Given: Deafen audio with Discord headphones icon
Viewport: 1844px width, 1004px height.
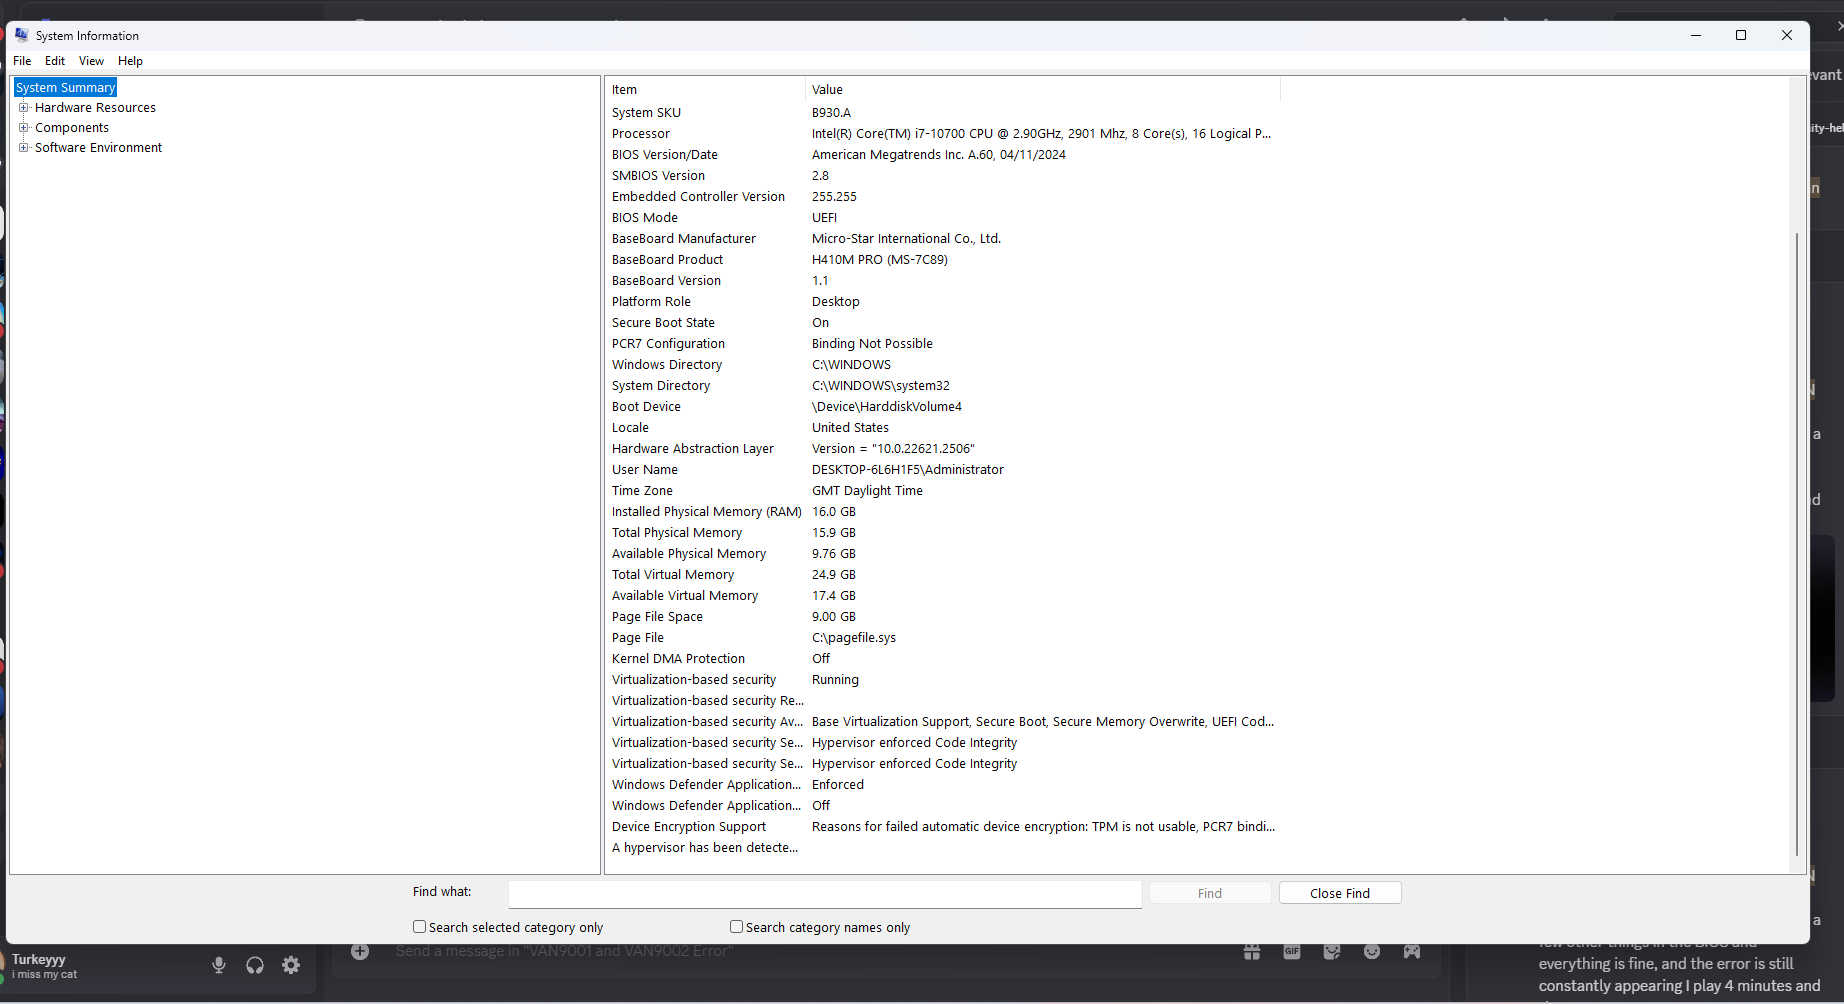Looking at the screenshot, I should (x=255, y=965).
